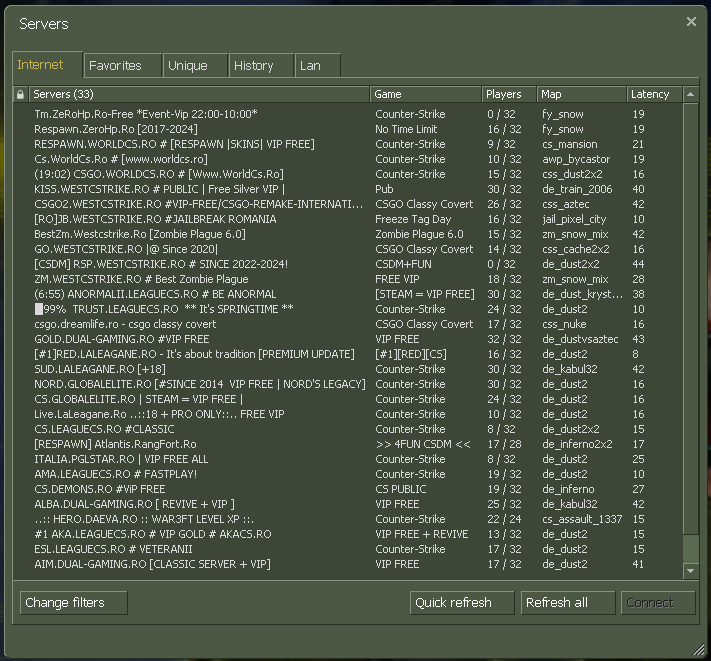This screenshot has width=711, height=661.
Task: Select HERO.DAEVA.RO WAR3FT LEVEL XP server
Action: (x=348, y=519)
